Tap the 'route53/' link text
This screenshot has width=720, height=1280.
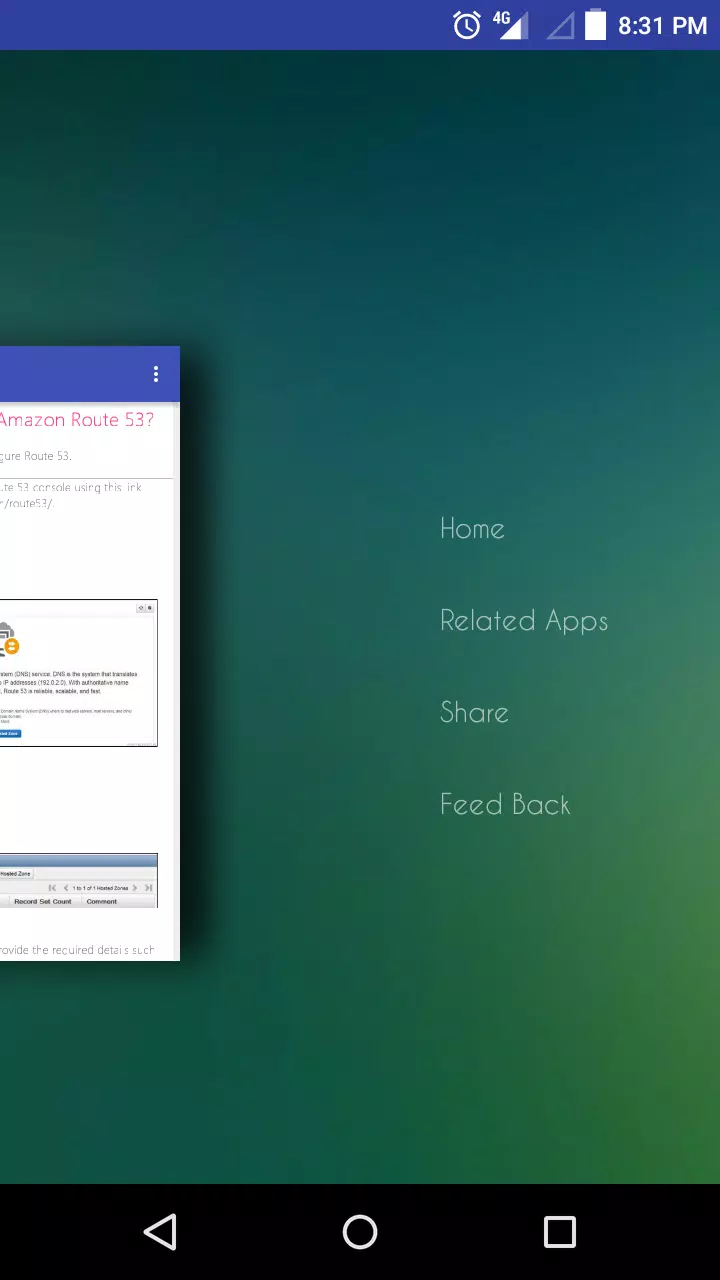click(x=27, y=503)
